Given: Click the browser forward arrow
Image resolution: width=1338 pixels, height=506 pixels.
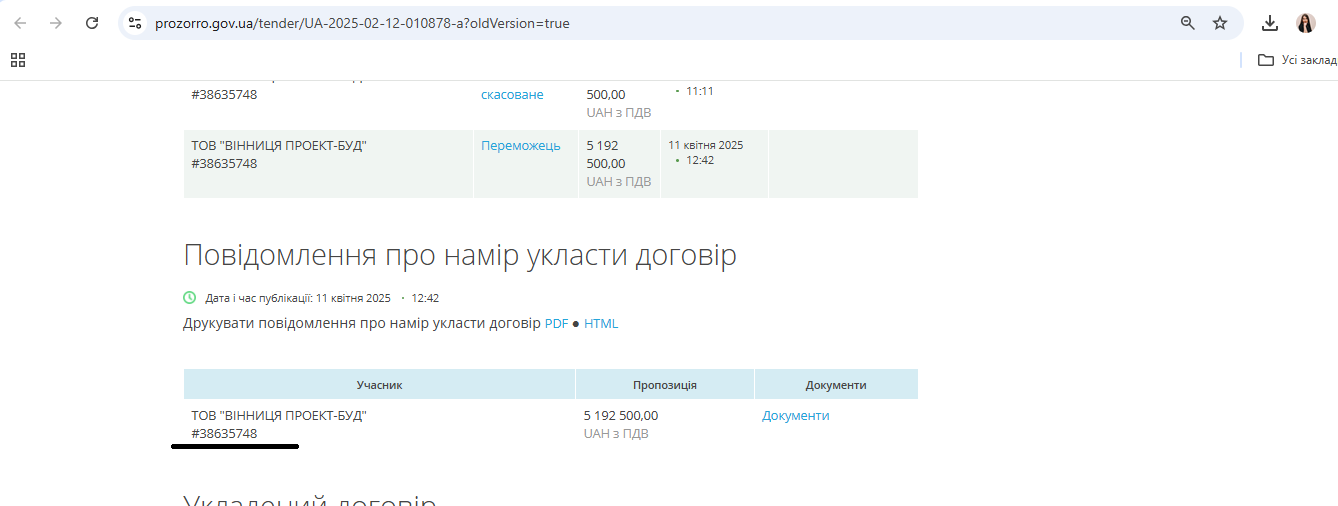Looking at the screenshot, I should pyautogui.click(x=56, y=23).
